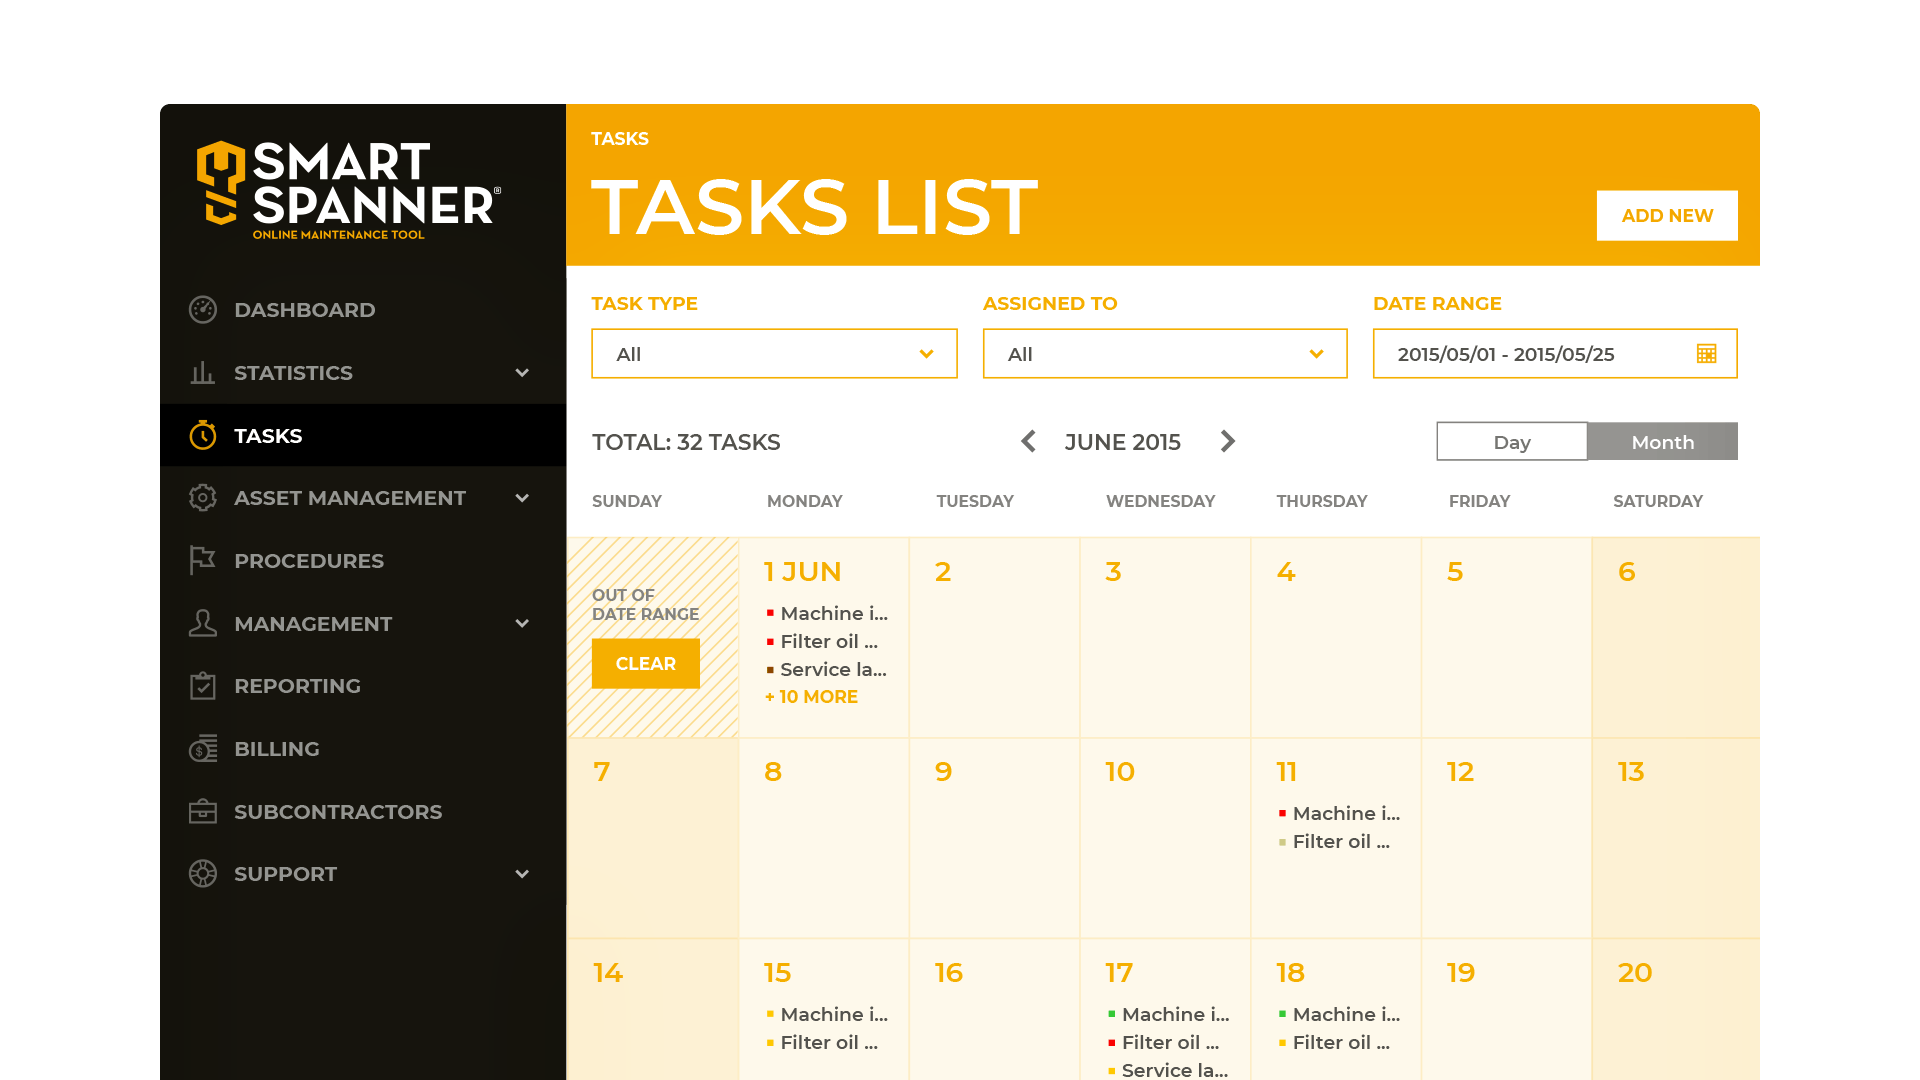This screenshot has width=1920, height=1080.
Task: Expand the Asset Management submenu chevron
Action: pyautogui.click(x=522, y=498)
